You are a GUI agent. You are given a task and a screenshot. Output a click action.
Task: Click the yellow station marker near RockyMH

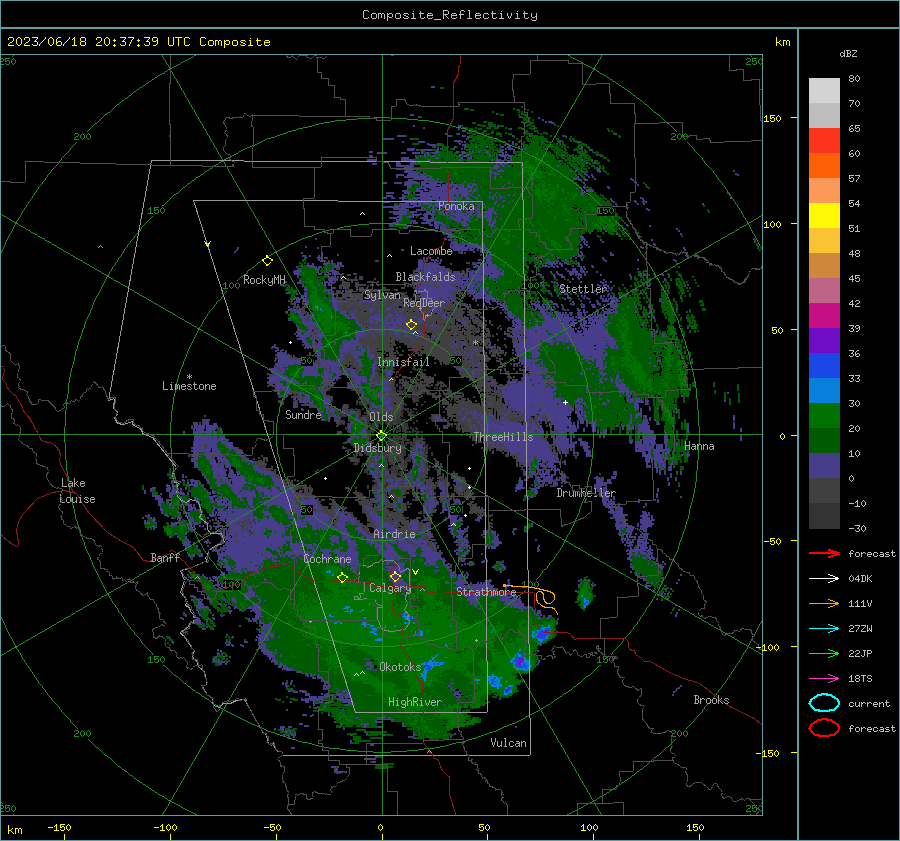tap(267, 261)
